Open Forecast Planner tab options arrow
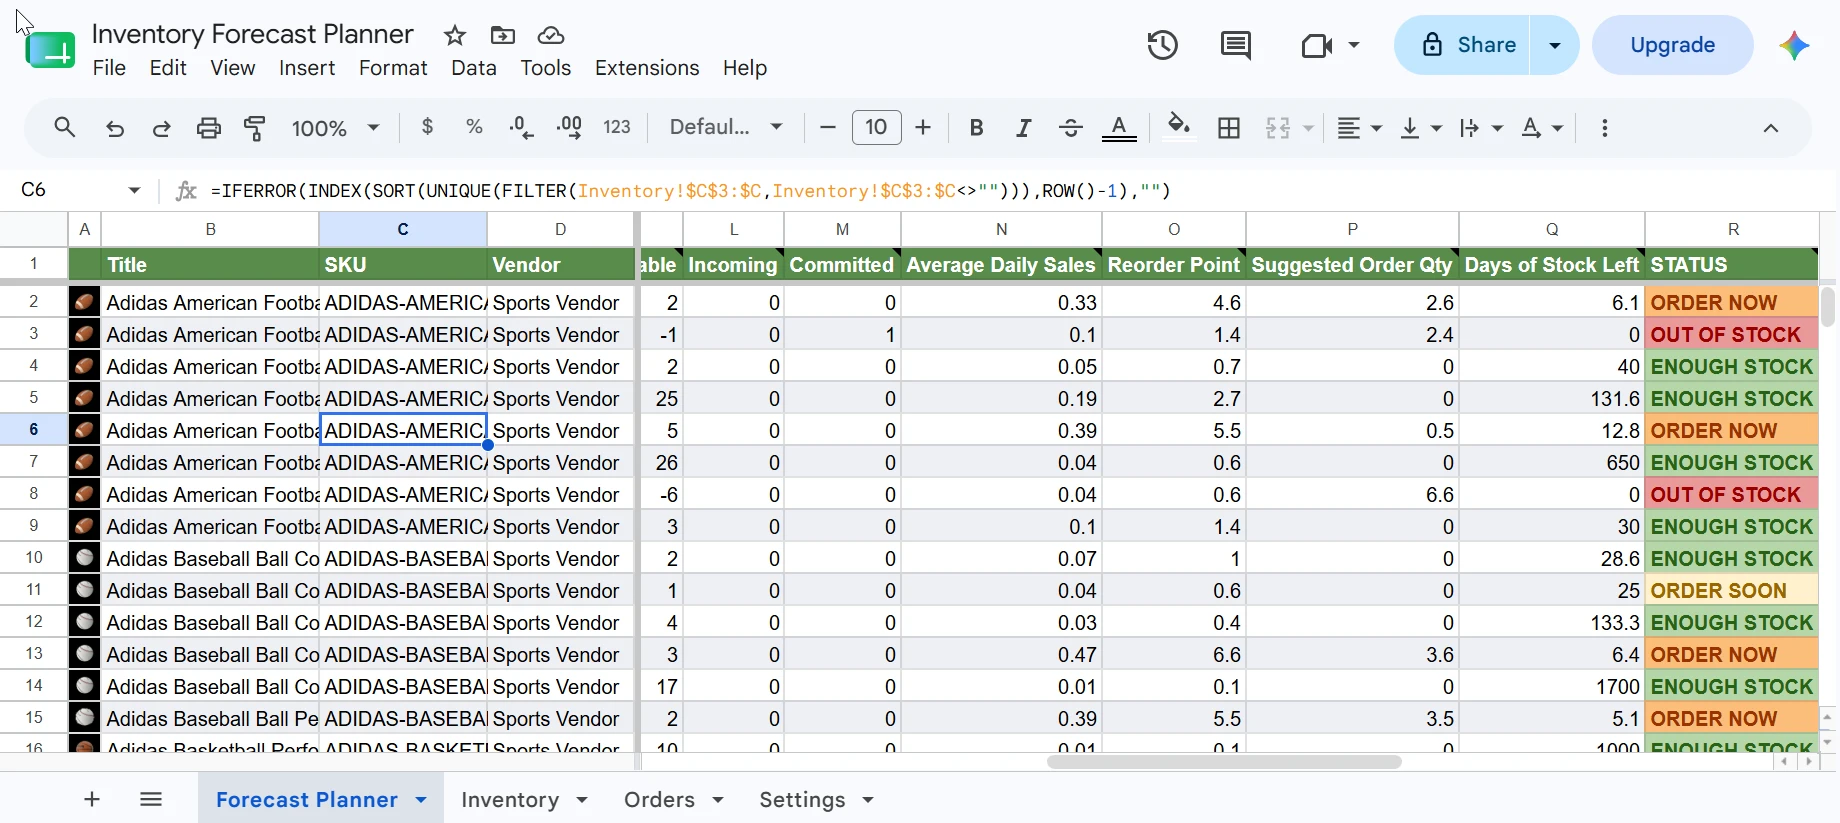This screenshot has height=823, width=1840. pos(421,800)
